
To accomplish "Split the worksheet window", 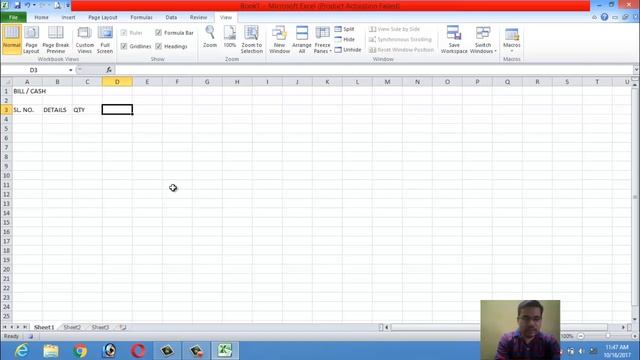I will pyautogui.click(x=344, y=29).
